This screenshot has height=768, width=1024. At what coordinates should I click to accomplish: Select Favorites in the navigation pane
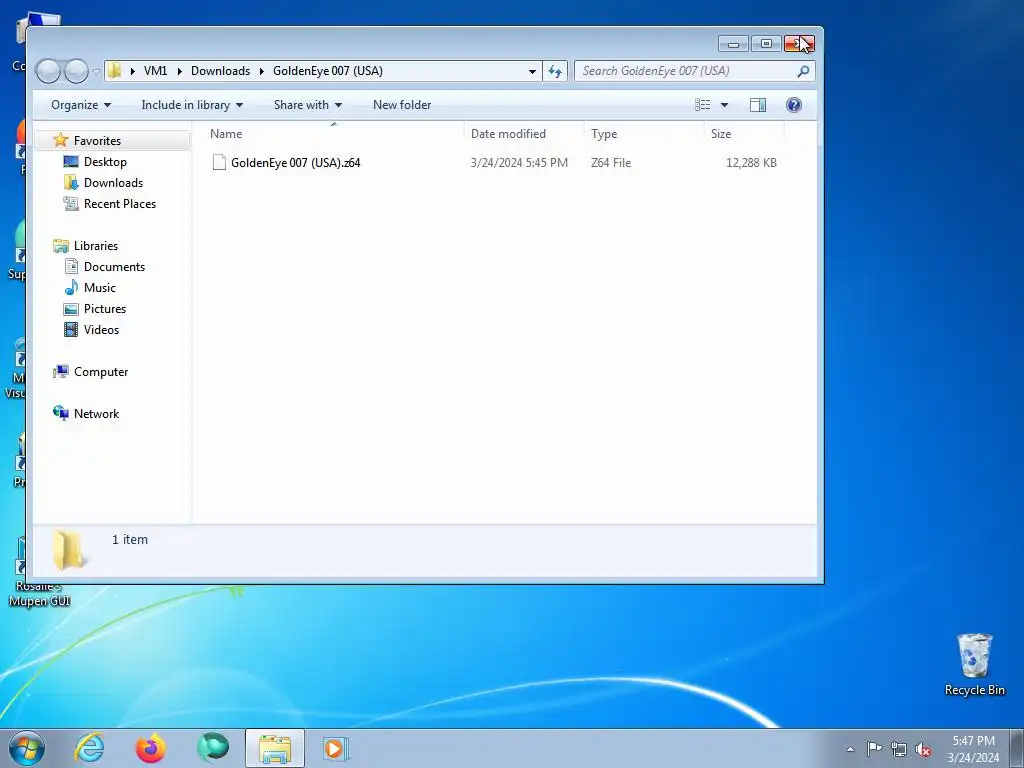pos(97,140)
